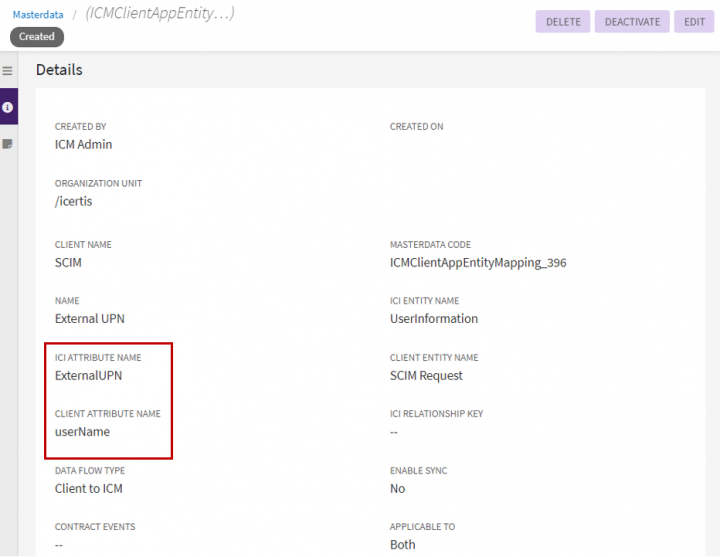Click the Masterdata breadcrumb link
This screenshot has height=557, width=720.
click(x=37, y=15)
